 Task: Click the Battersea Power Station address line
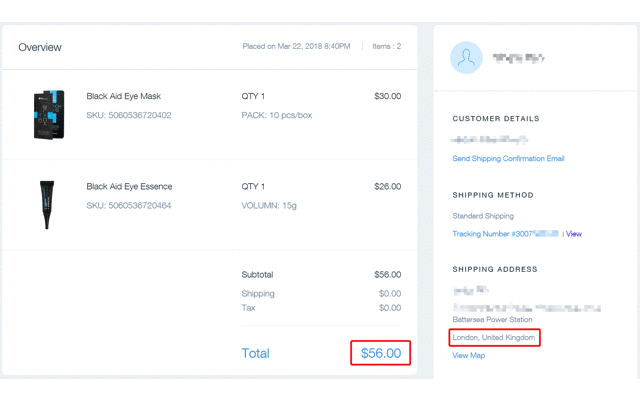pyautogui.click(x=492, y=320)
